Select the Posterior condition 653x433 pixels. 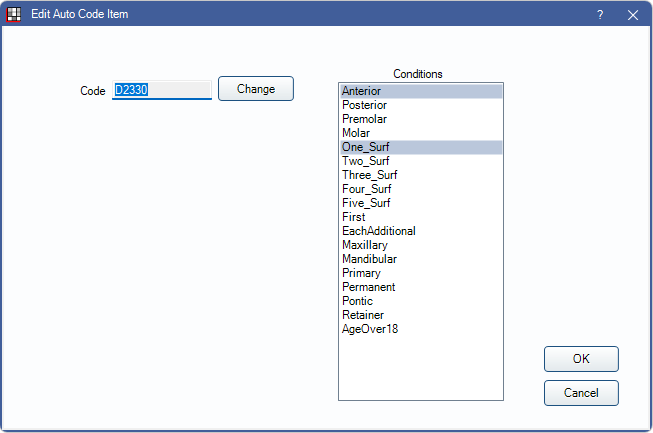tap(364, 105)
